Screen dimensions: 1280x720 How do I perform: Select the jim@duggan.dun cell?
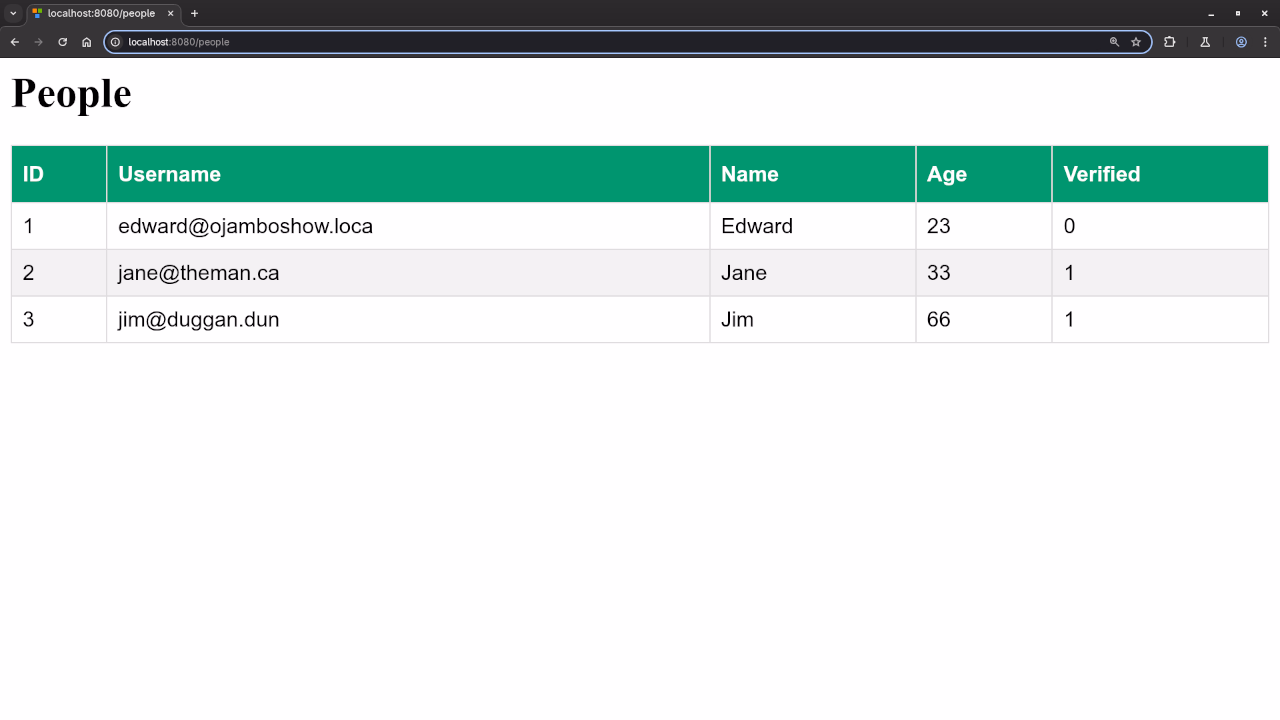click(408, 320)
